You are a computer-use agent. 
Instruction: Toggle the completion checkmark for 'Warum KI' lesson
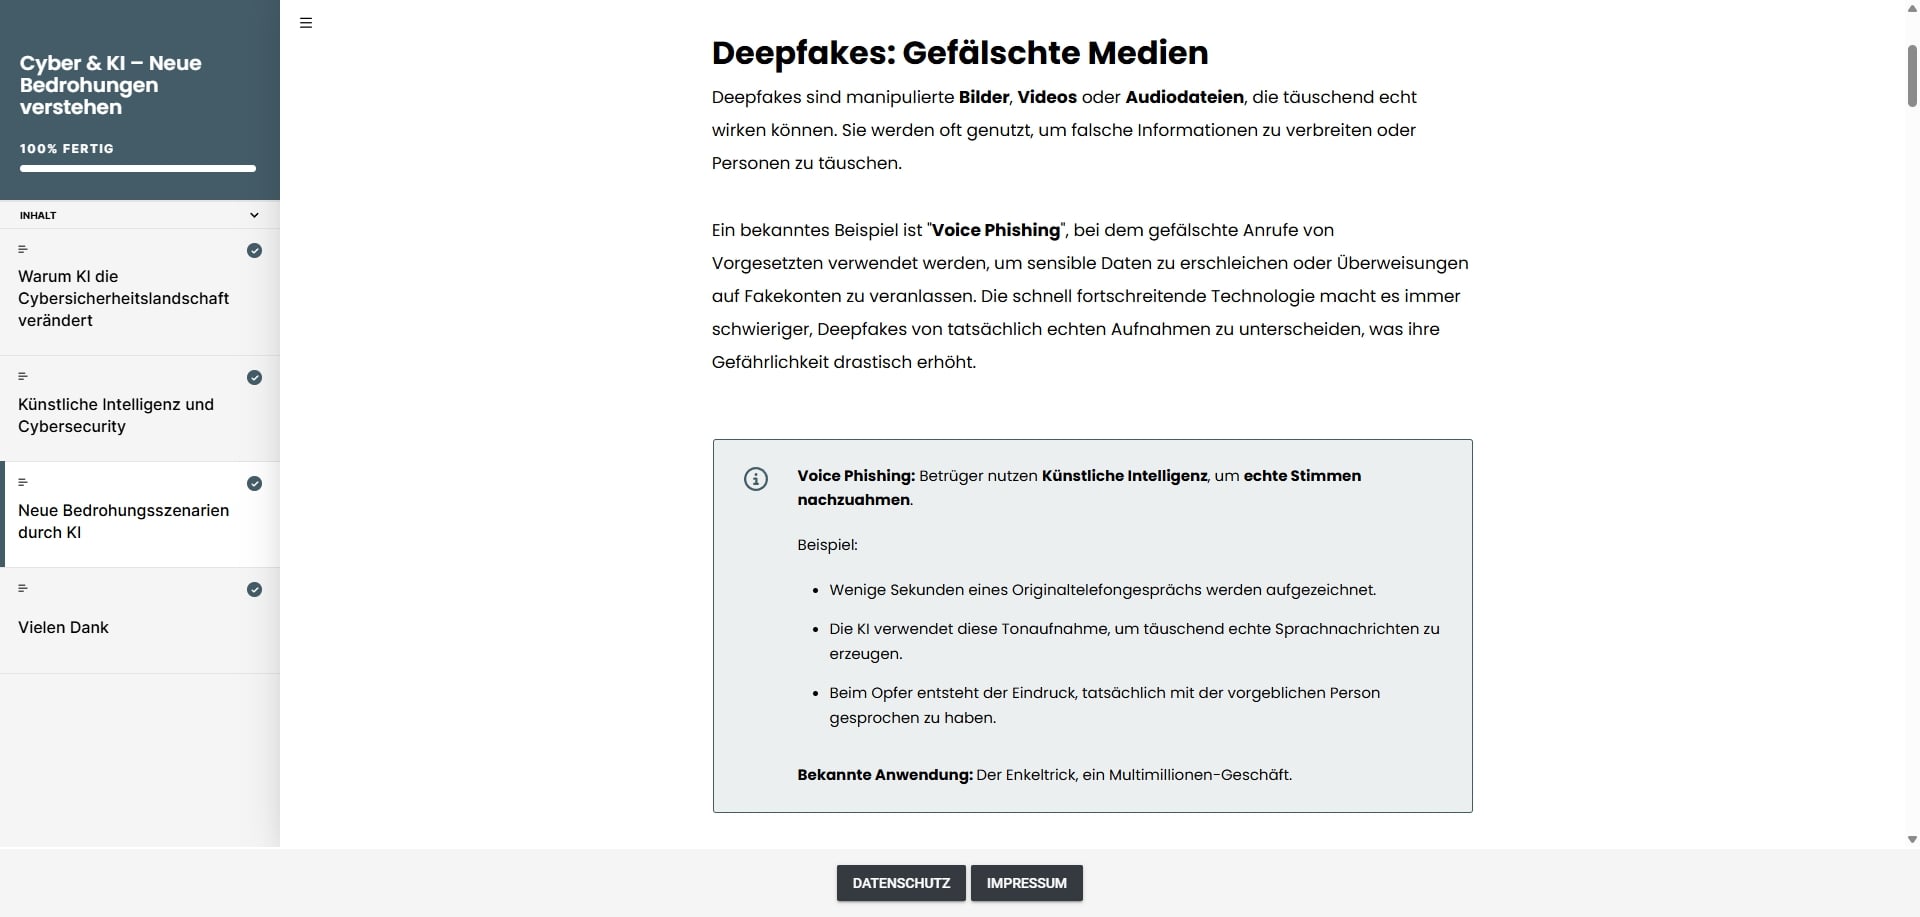tap(255, 251)
